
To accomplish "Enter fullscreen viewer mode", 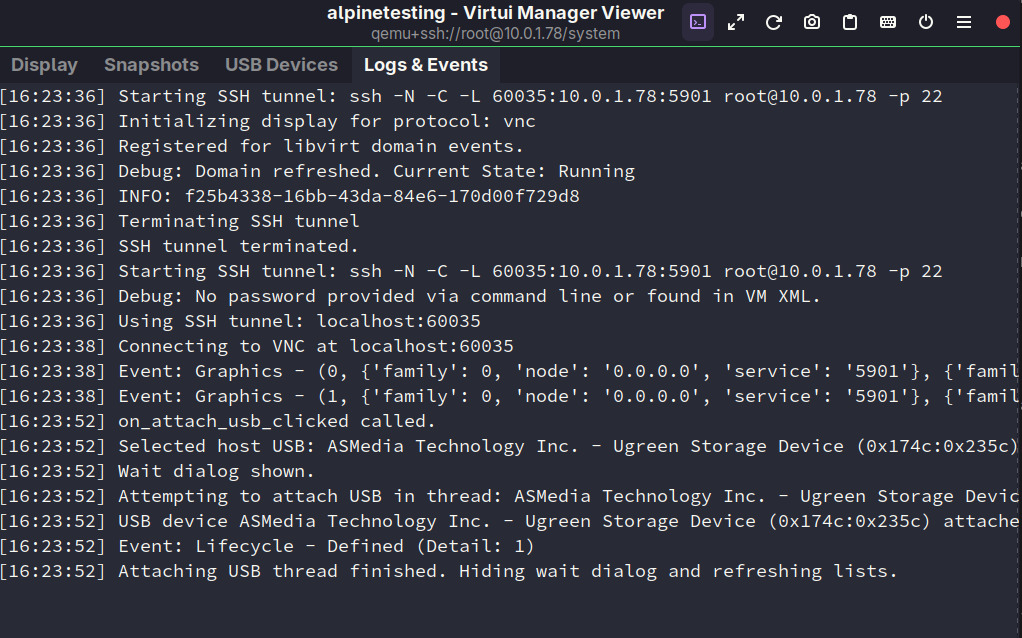I will pyautogui.click(x=735, y=21).
